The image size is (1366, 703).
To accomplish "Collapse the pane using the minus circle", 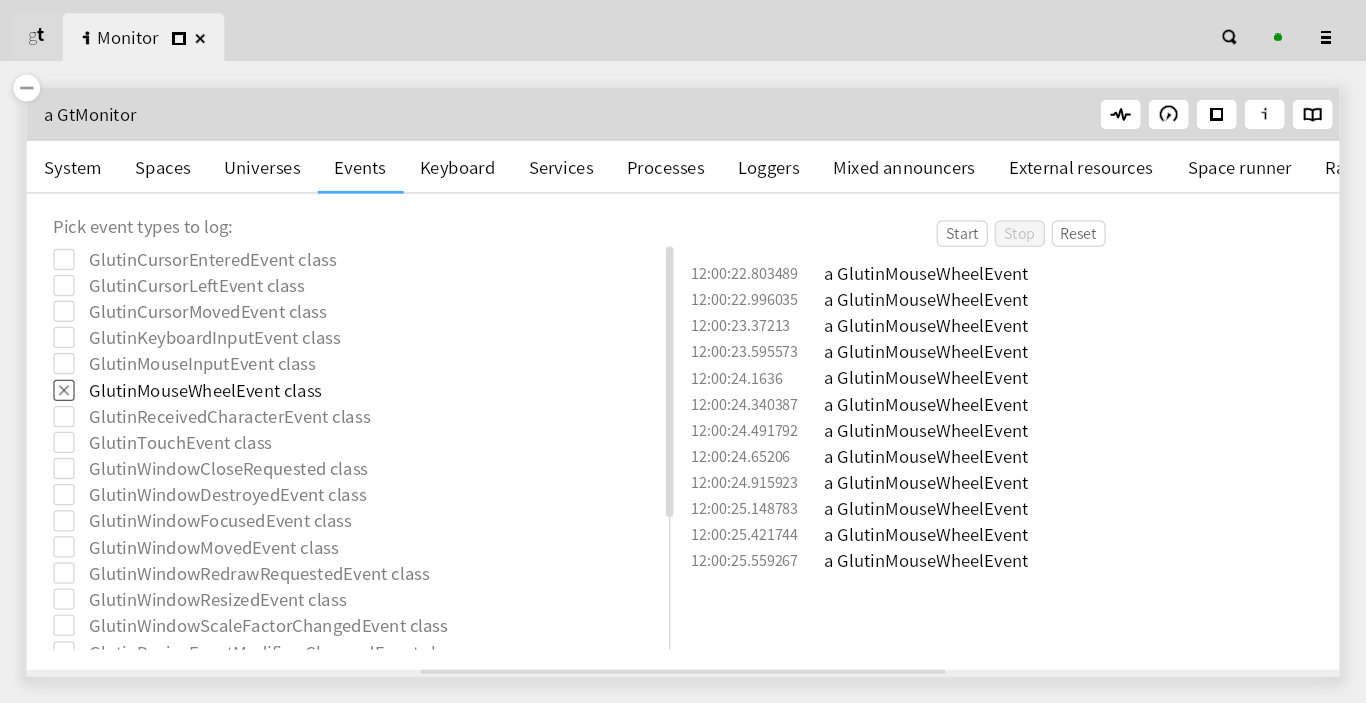I will 27,88.
